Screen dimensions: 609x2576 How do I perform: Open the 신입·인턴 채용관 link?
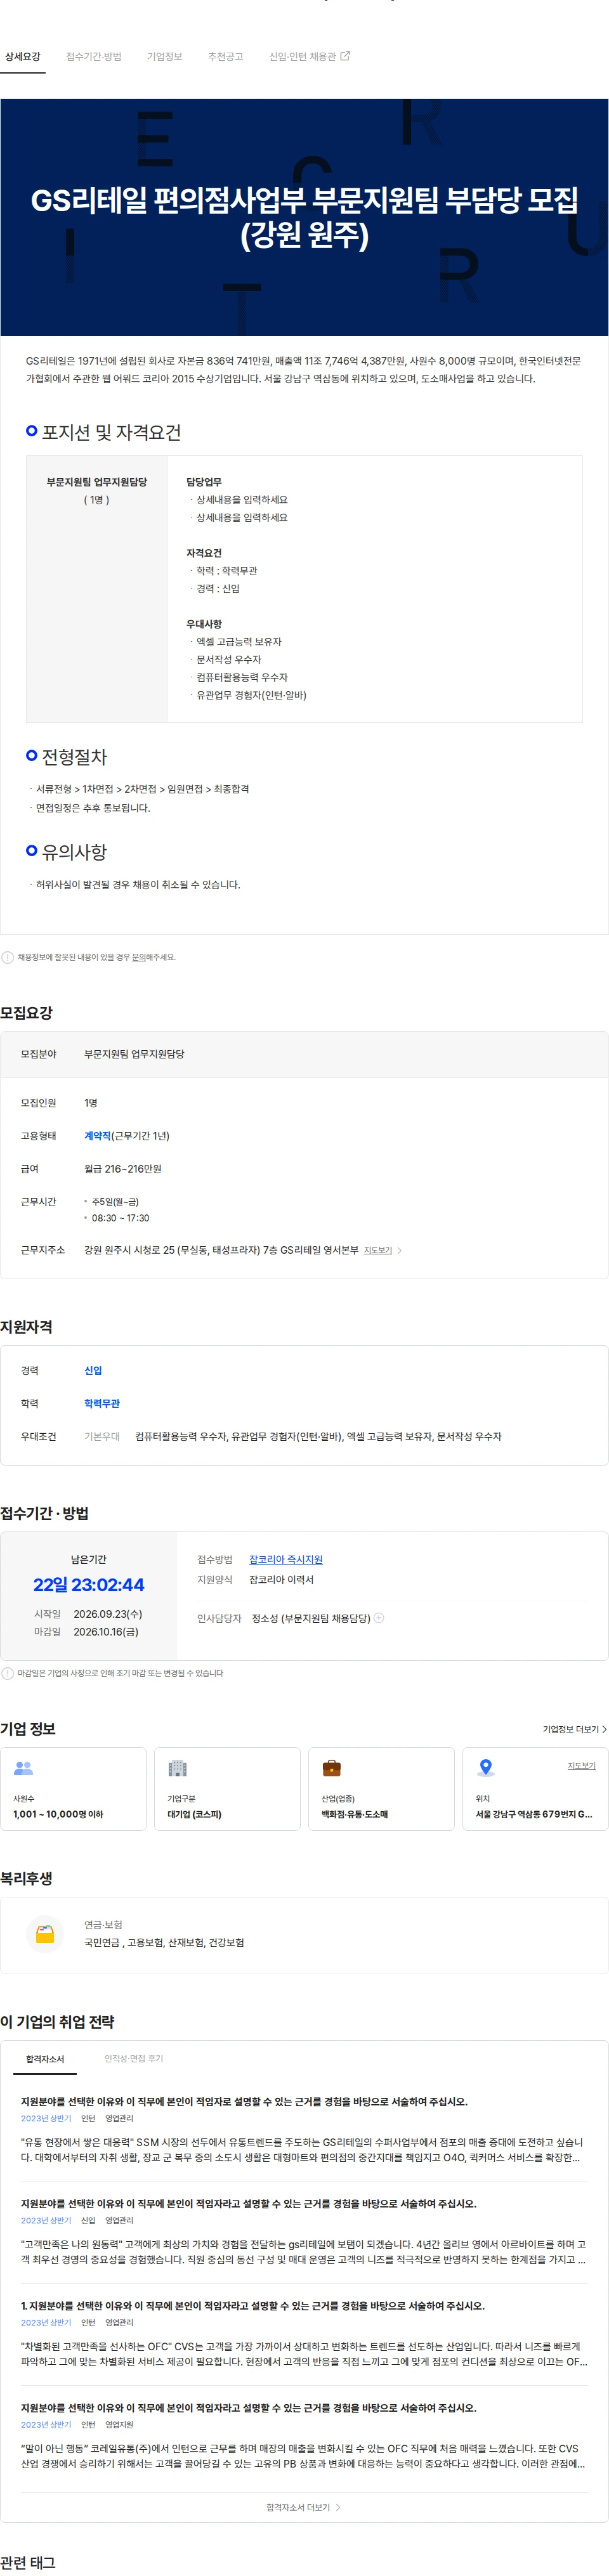302,57
